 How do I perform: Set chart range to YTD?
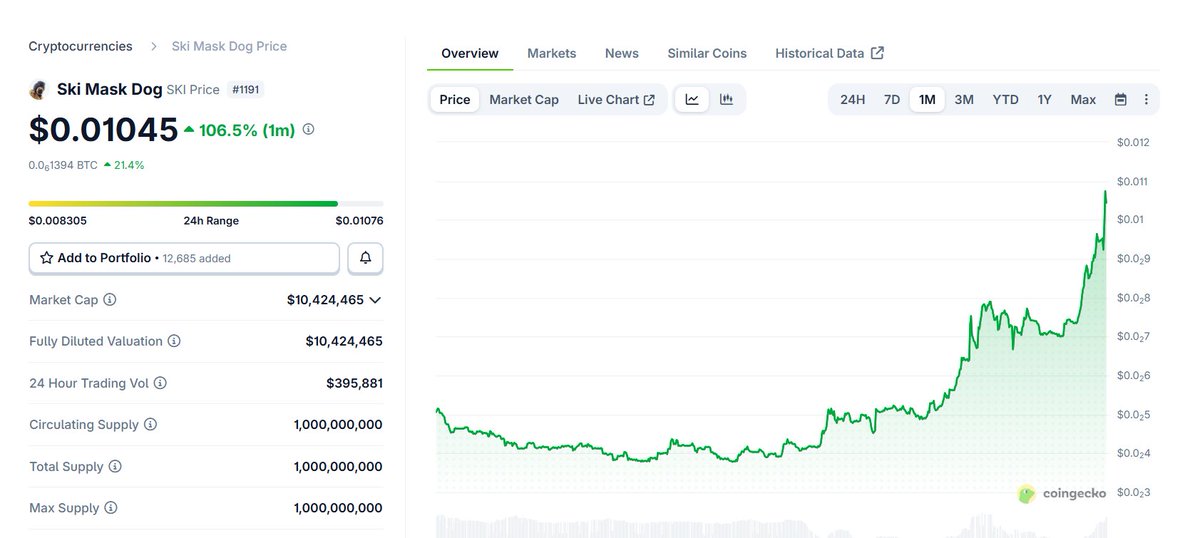1005,100
